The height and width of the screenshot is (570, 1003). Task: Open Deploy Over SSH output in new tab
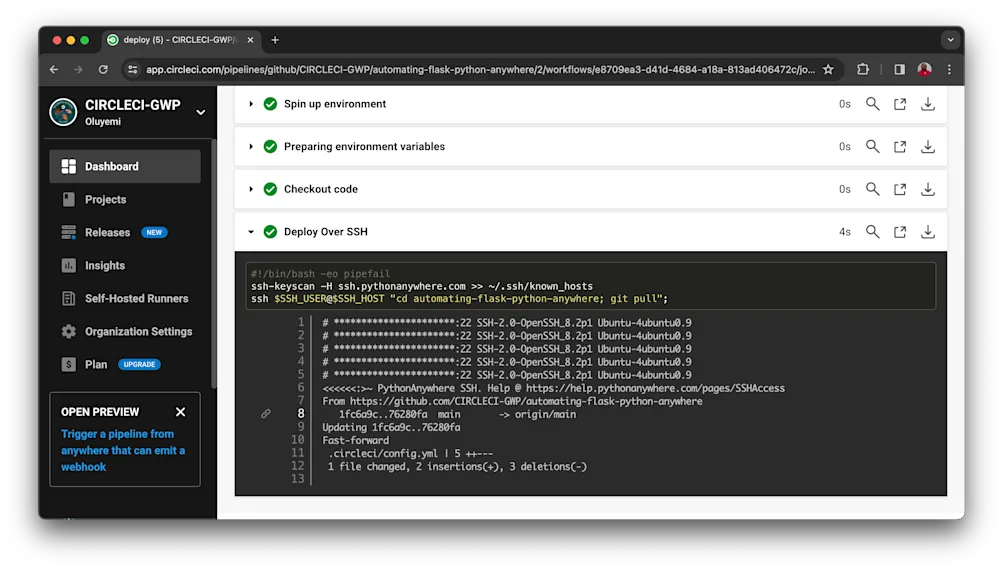pos(900,232)
